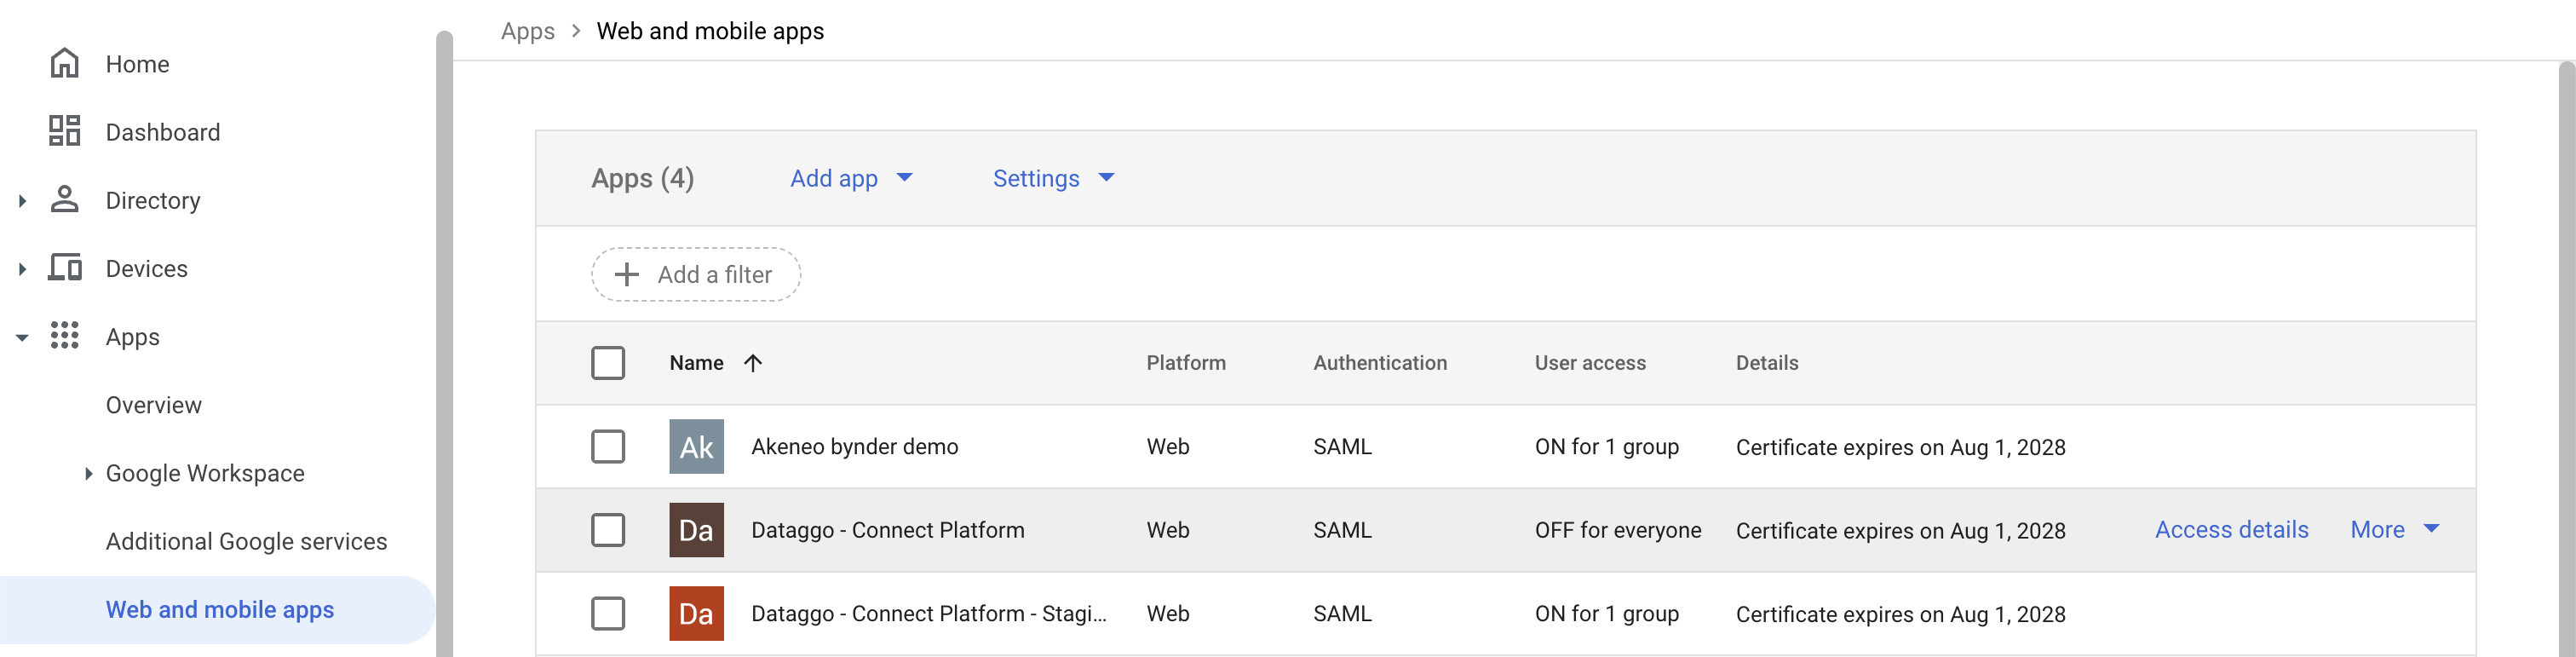Click the Directory person icon
This screenshot has height=657, width=2576.
tap(64, 200)
